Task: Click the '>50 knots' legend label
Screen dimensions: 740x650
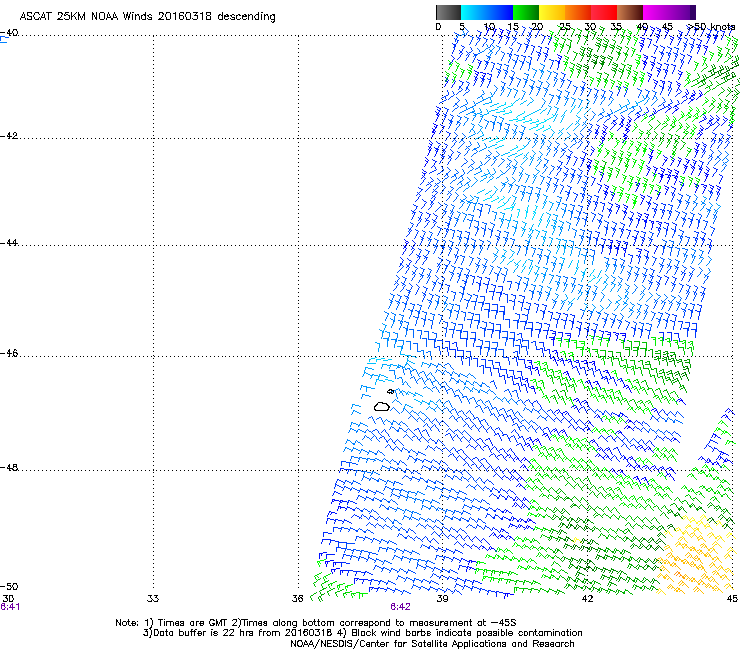Action: [711, 27]
